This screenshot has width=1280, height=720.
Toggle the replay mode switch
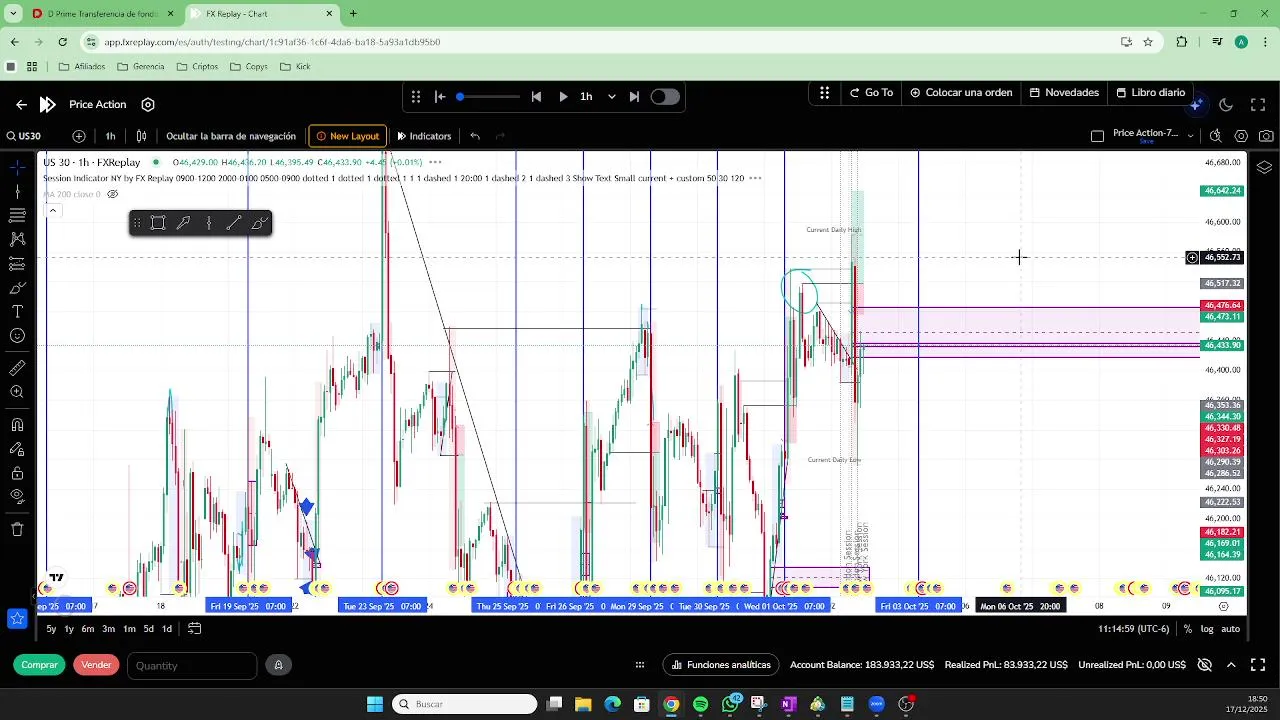coord(665,97)
